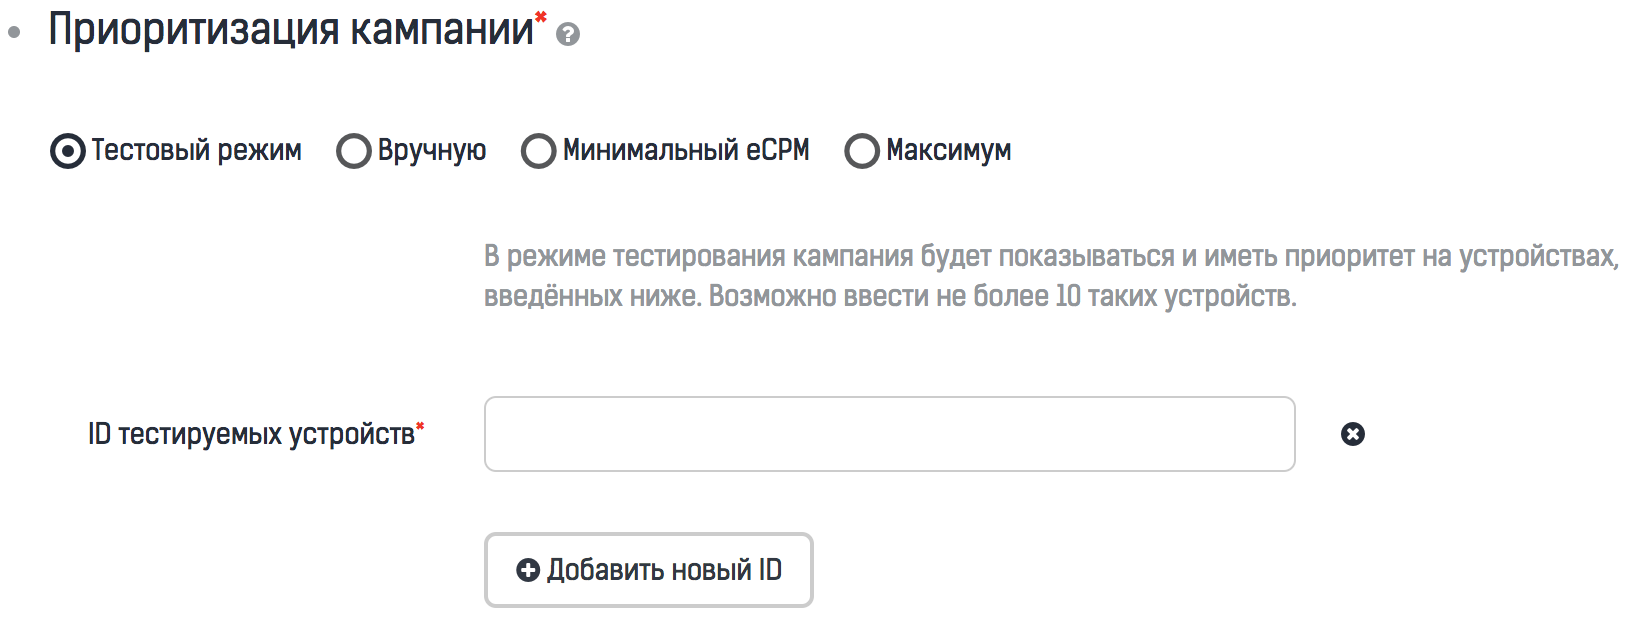Click the Приоритизация кампании heading
The height and width of the screenshot is (620, 1636).
291,30
